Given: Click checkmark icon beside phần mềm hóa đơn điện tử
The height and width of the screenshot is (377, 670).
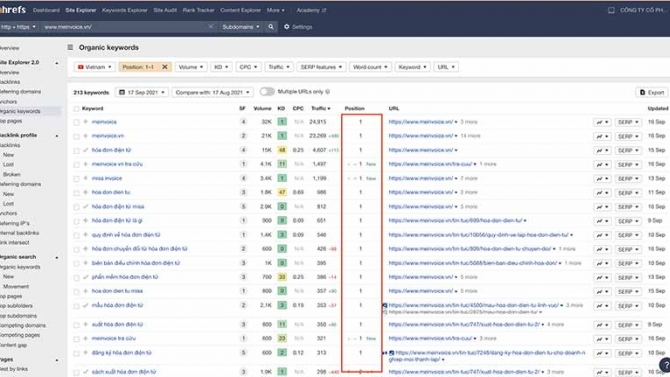Looking at the screenshot, I should [85, 277].
